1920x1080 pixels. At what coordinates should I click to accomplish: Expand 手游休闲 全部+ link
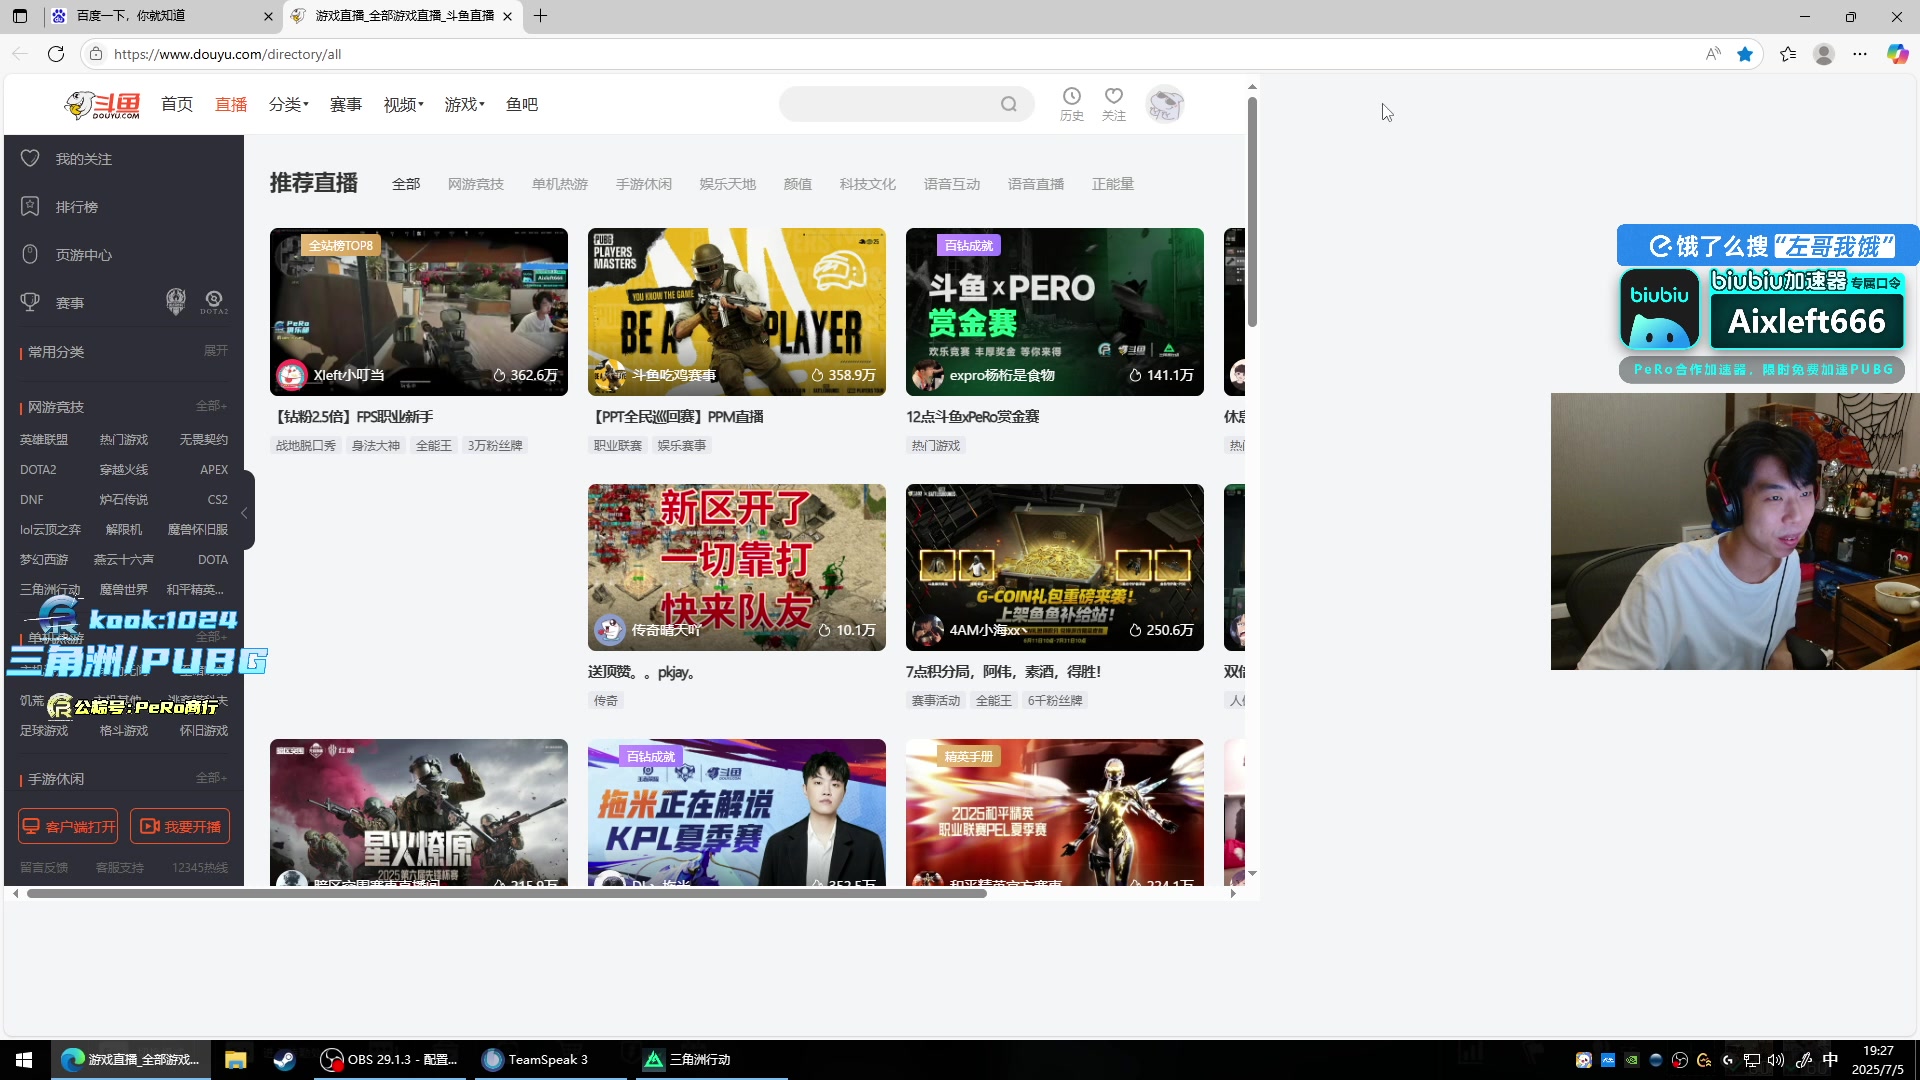coord(211,778)
